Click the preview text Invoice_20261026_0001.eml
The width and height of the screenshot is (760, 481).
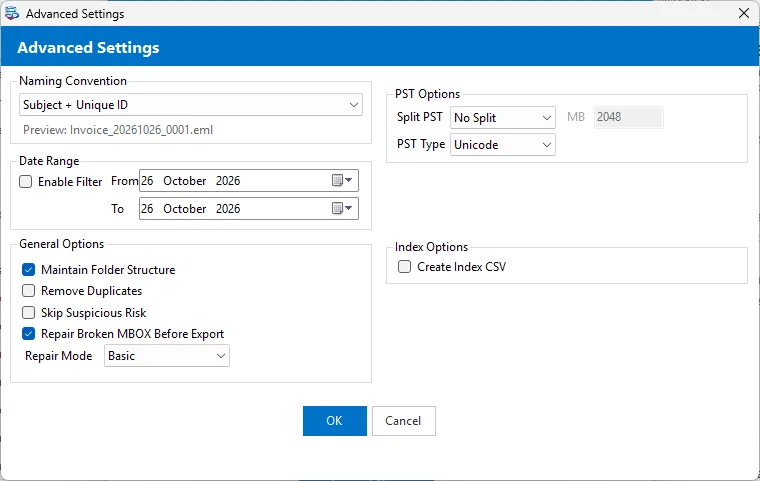click(x=142, y=130)
